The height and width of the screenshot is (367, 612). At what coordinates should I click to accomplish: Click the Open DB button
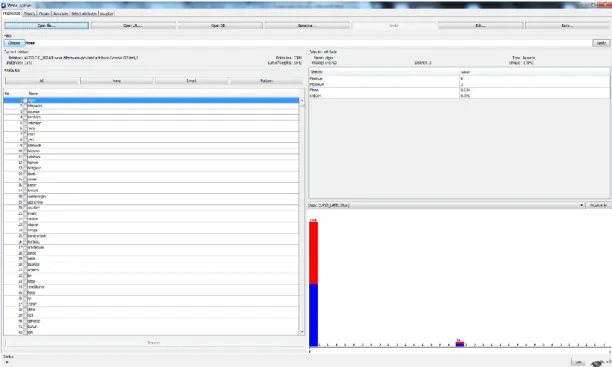click(220, 25)
